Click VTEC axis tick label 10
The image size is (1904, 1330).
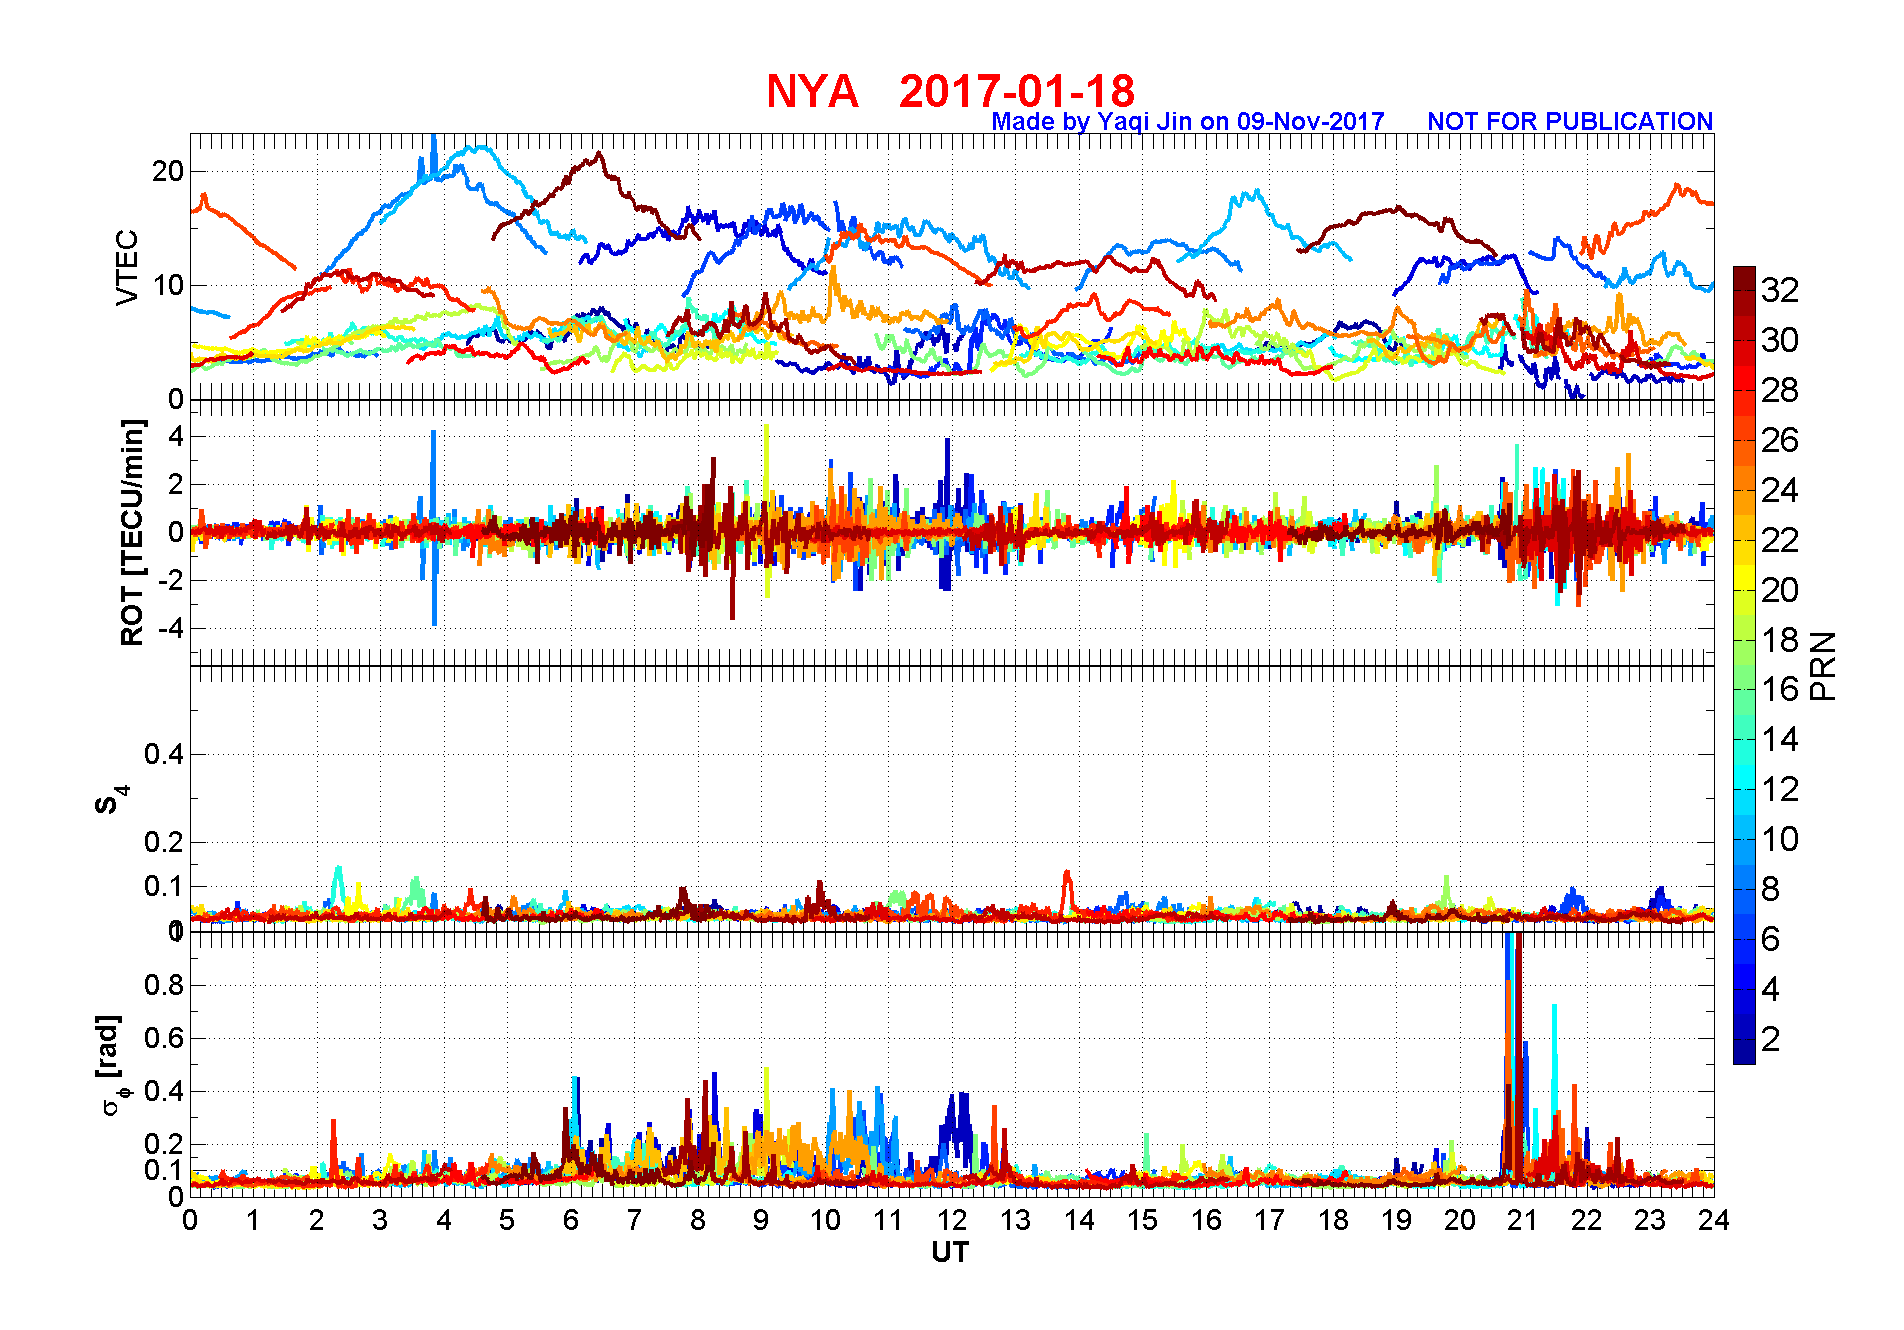(x=168, y=285)
